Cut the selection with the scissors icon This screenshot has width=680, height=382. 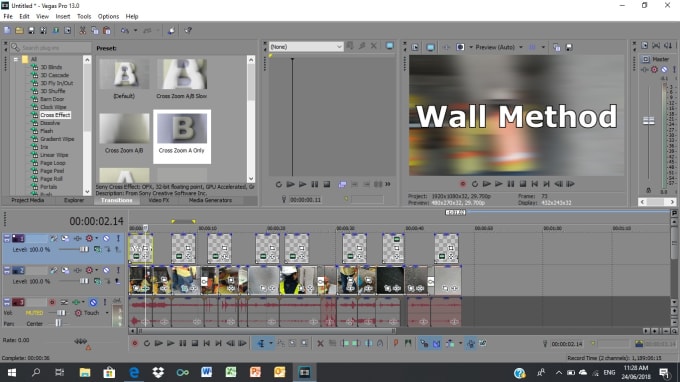tap(82, 30)
